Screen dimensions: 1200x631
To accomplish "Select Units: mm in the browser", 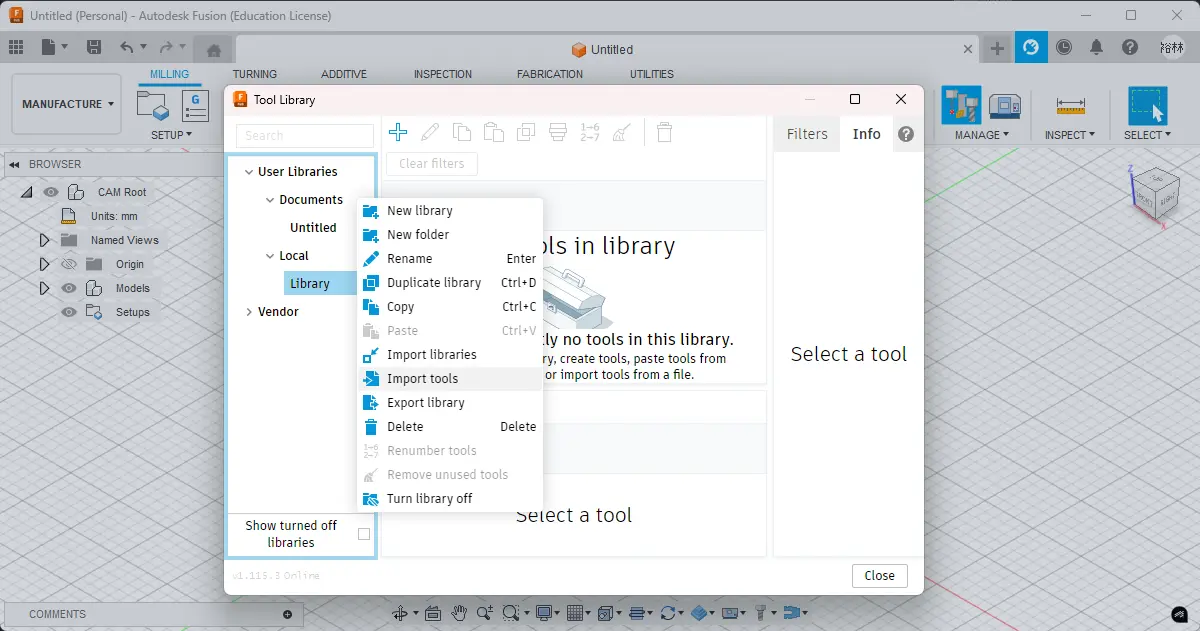I will click(114, 216).
